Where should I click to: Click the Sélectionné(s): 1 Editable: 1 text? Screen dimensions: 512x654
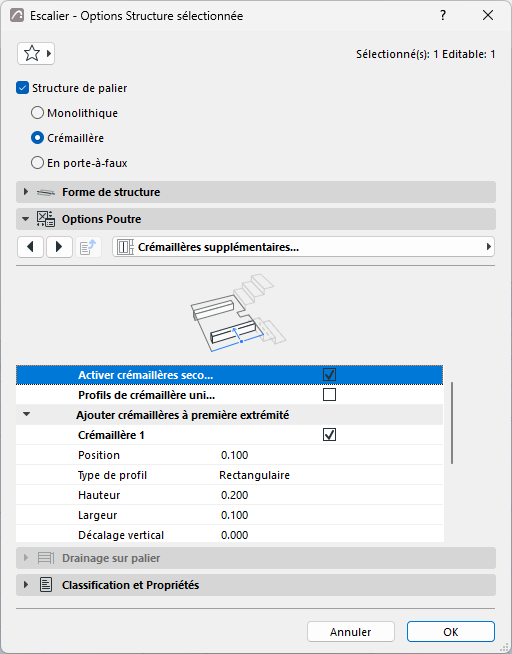(426, 54)
